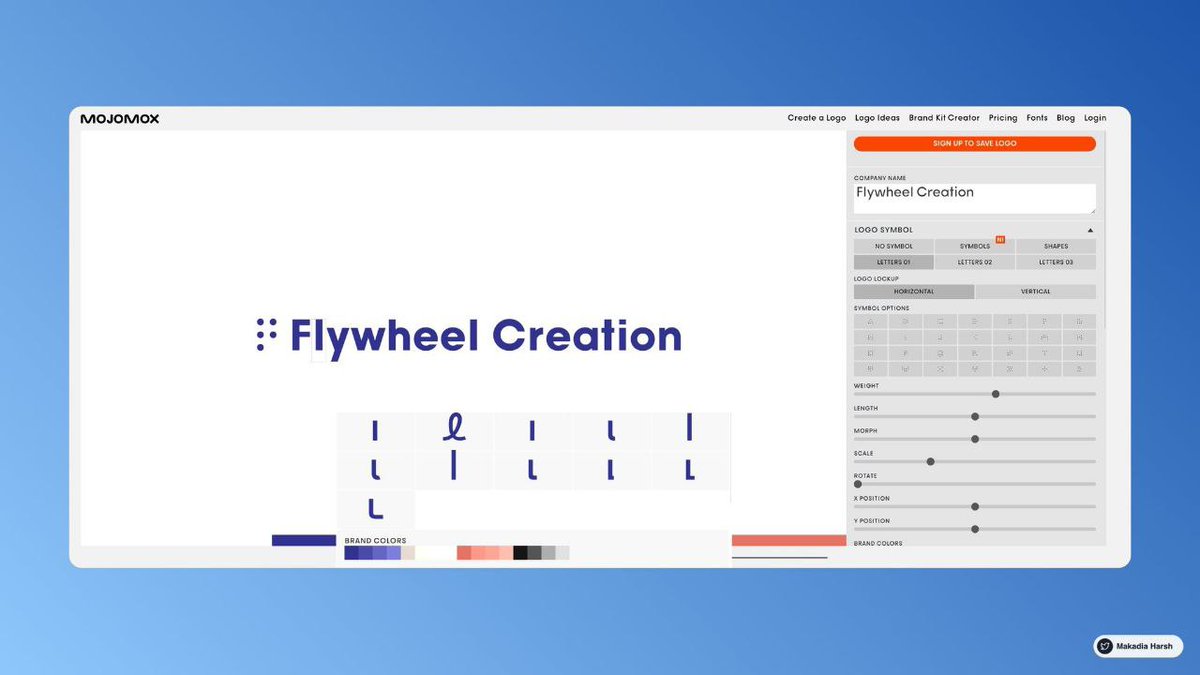This screenshot has height=675, width=1200.
Task: Select Letters 03 symbol set
Action: 1056,262
